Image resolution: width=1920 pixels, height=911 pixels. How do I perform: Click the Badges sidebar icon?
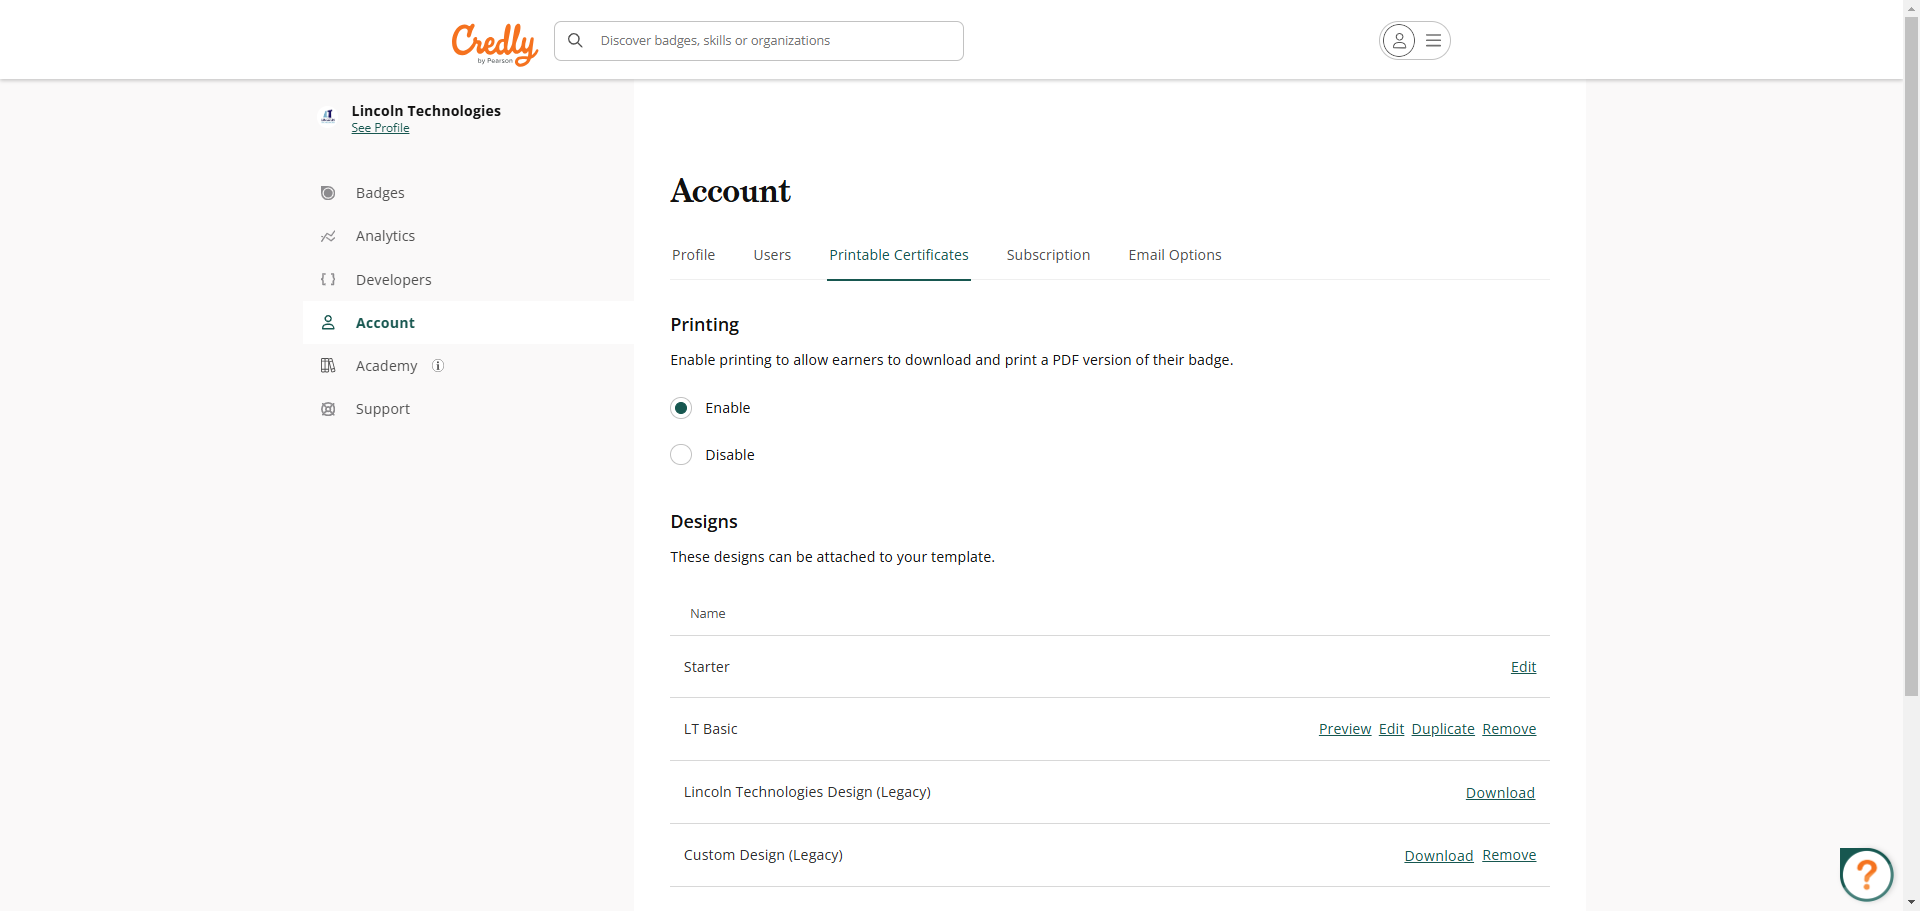[x=328, y=193]
